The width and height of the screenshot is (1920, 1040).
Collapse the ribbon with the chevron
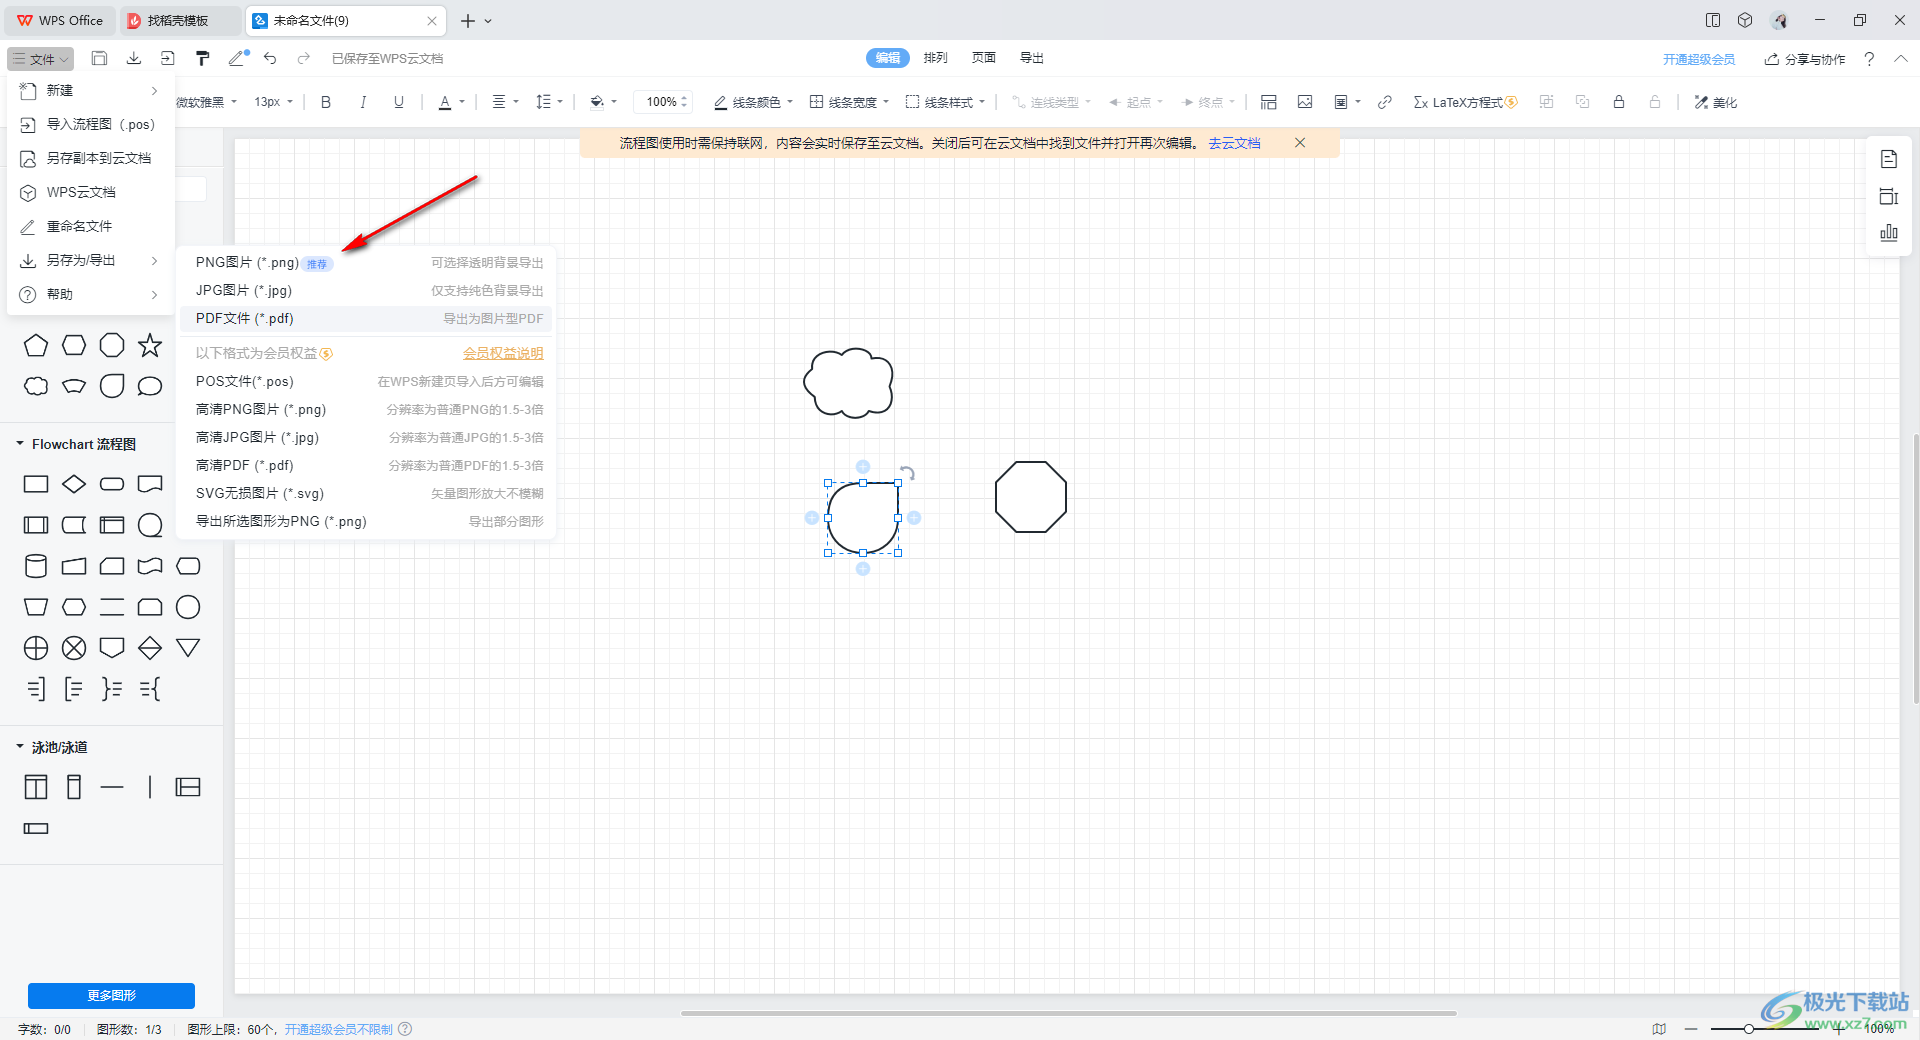[1901, 59]
